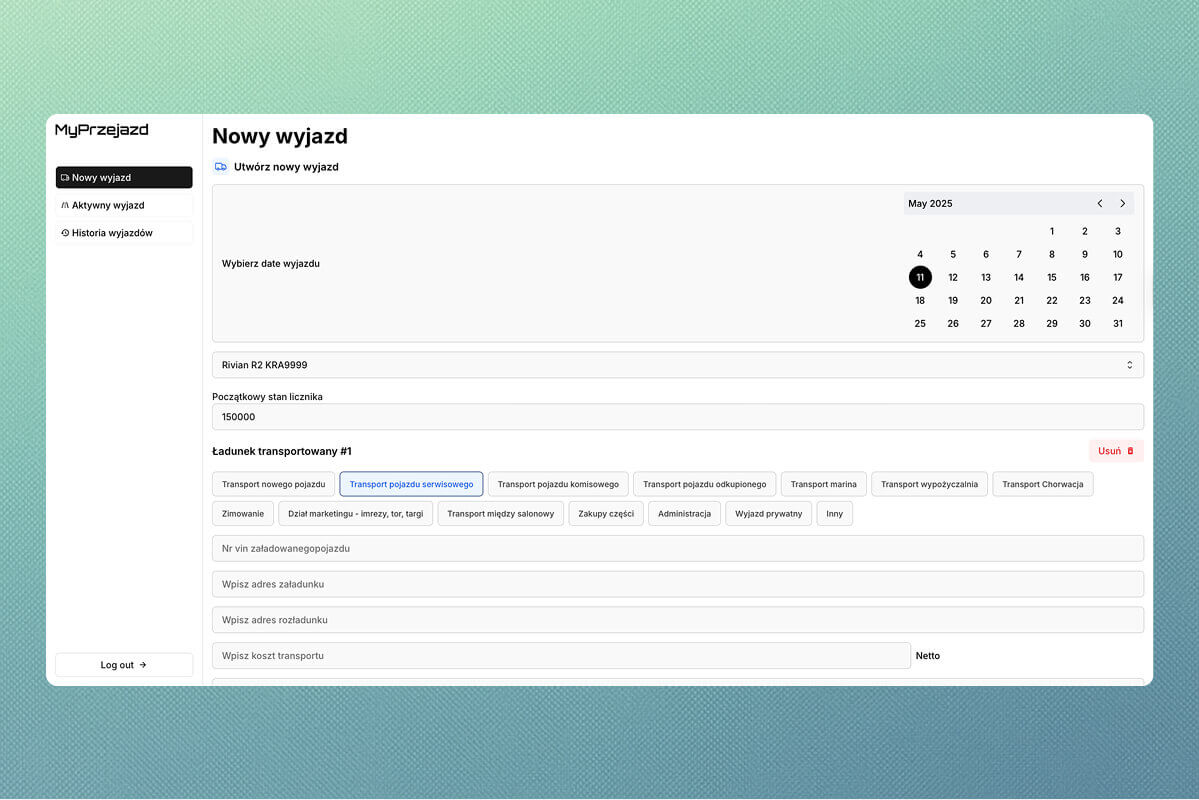Viewport: 1199px width, 800px height.
Task: Open Historia wyjazdów in the sidebar
Action: [124, 233]
